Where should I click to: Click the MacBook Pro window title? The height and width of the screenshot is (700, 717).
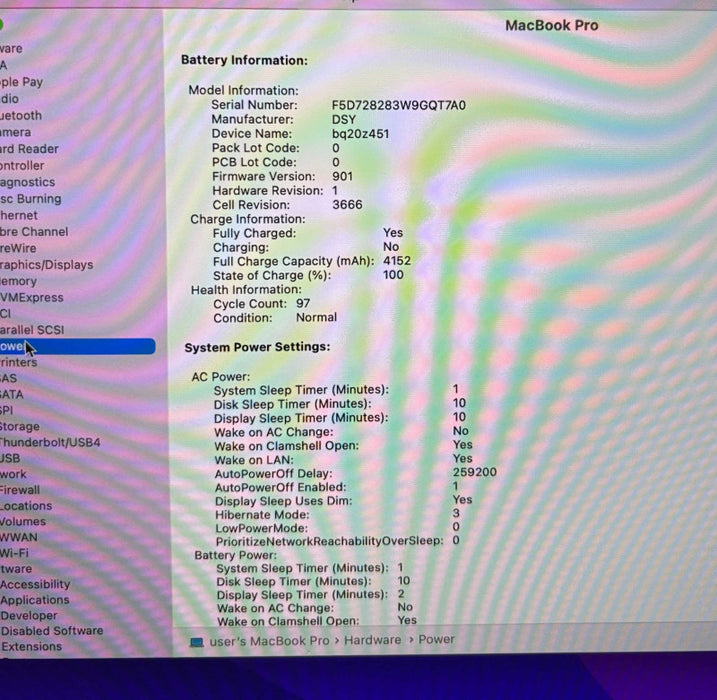click(551, 25)
